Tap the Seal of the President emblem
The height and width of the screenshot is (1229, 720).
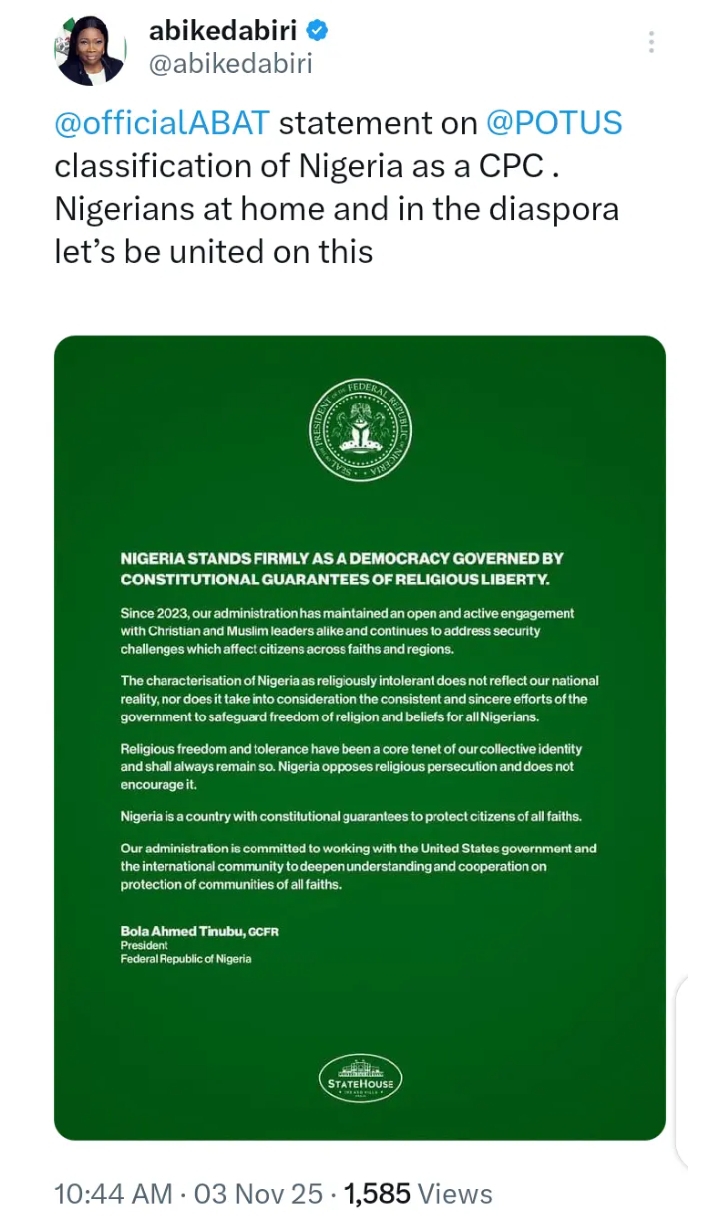pos(360,430)
